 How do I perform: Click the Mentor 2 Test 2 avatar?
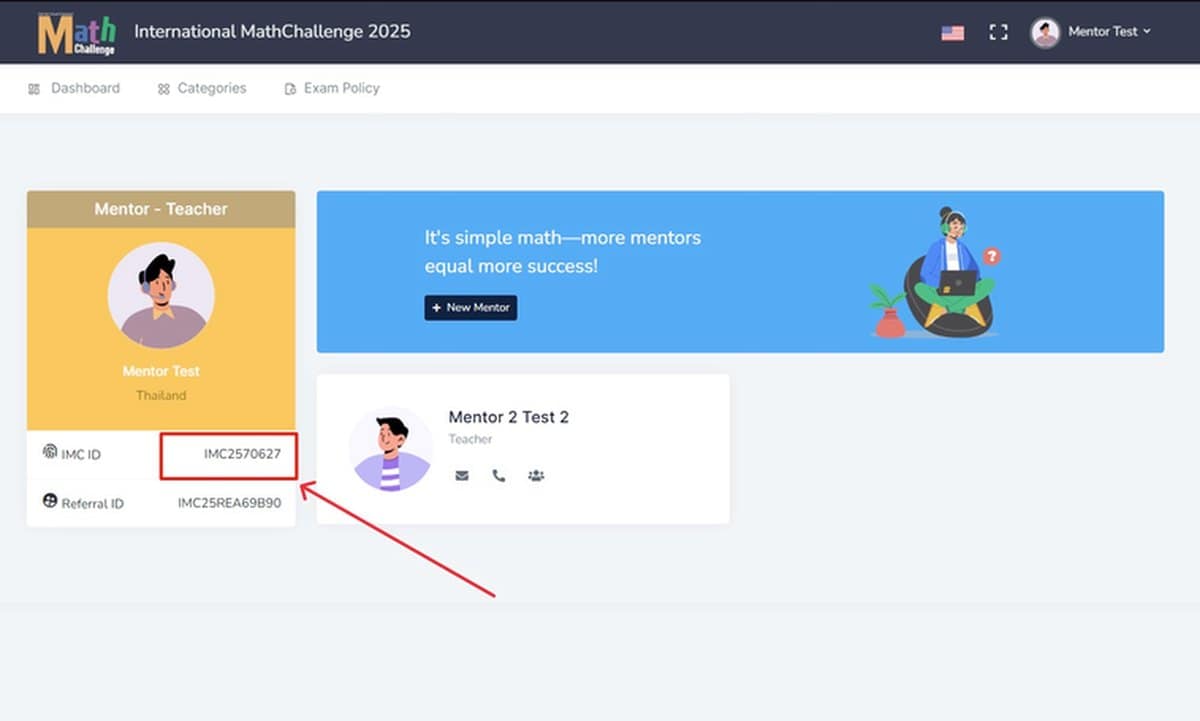tap(391, 448)
